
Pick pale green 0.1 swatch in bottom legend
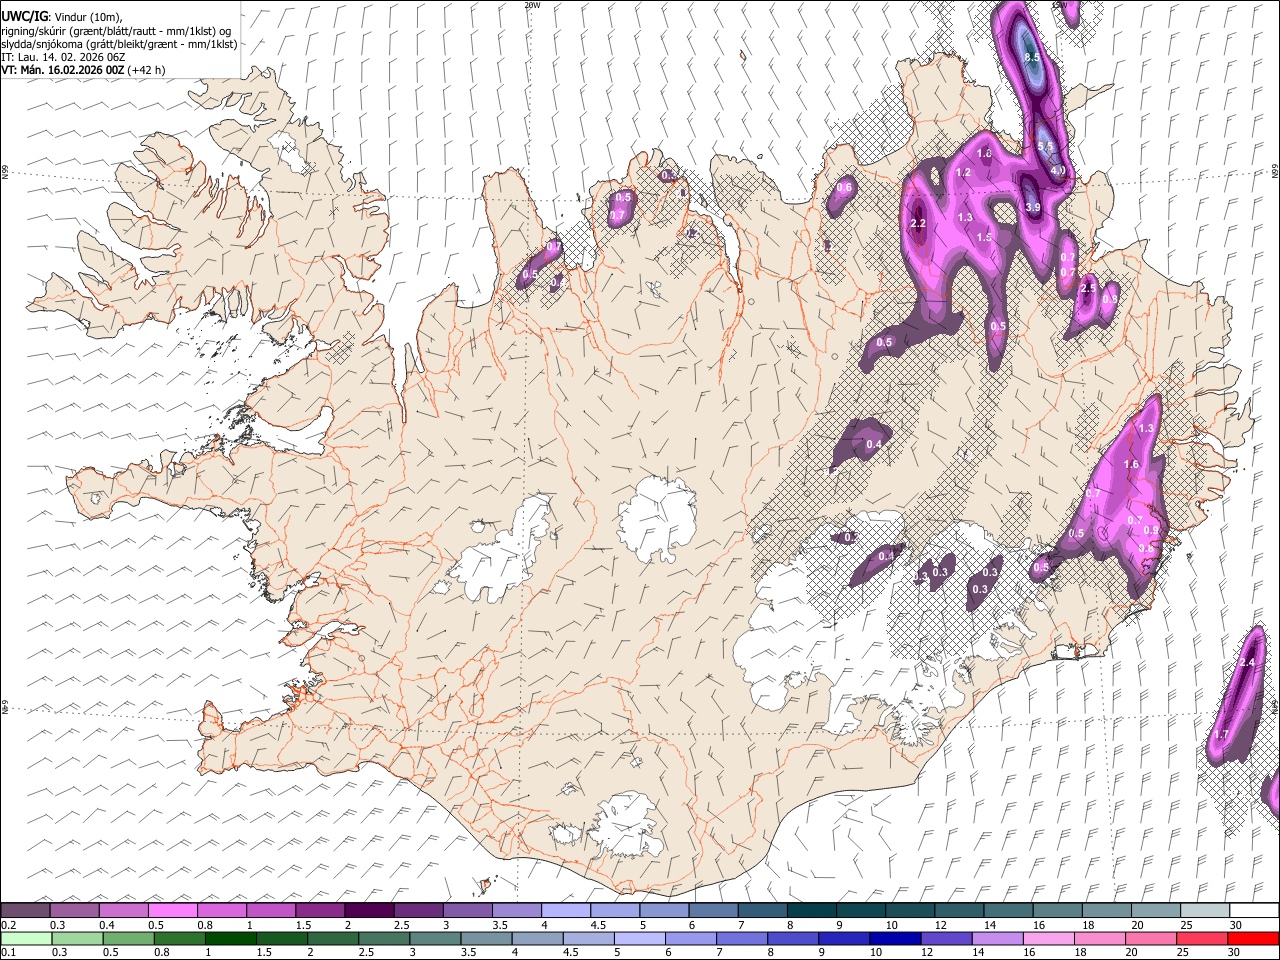point(25,938)
